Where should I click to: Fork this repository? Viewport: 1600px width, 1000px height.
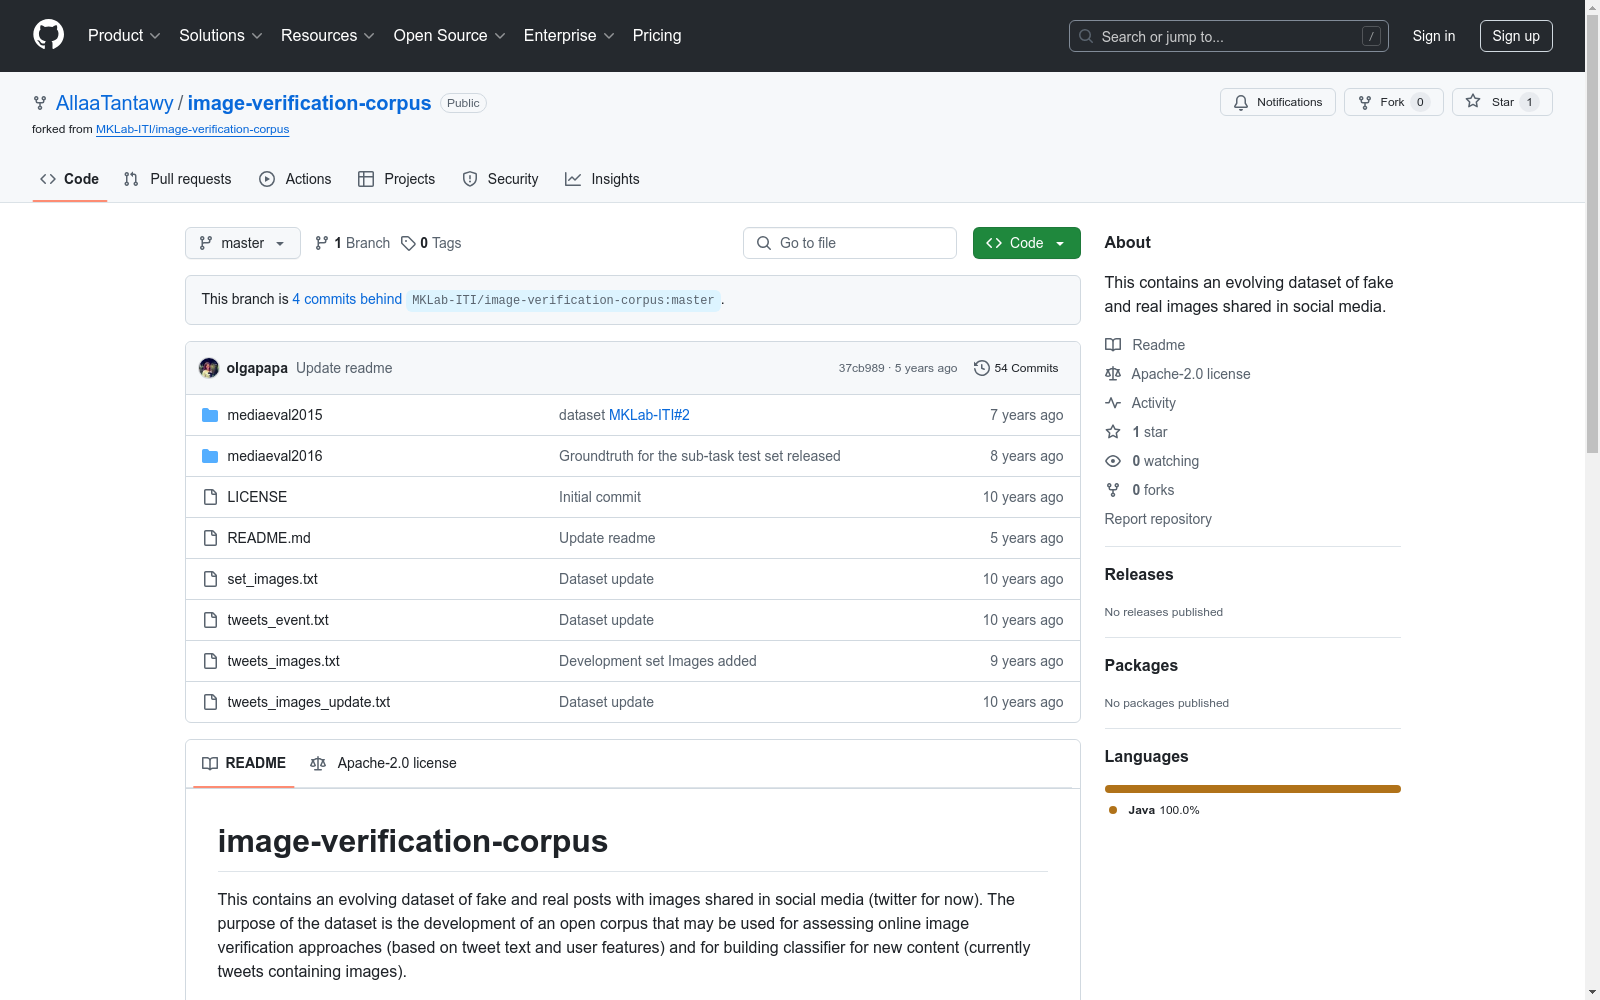1394,102
